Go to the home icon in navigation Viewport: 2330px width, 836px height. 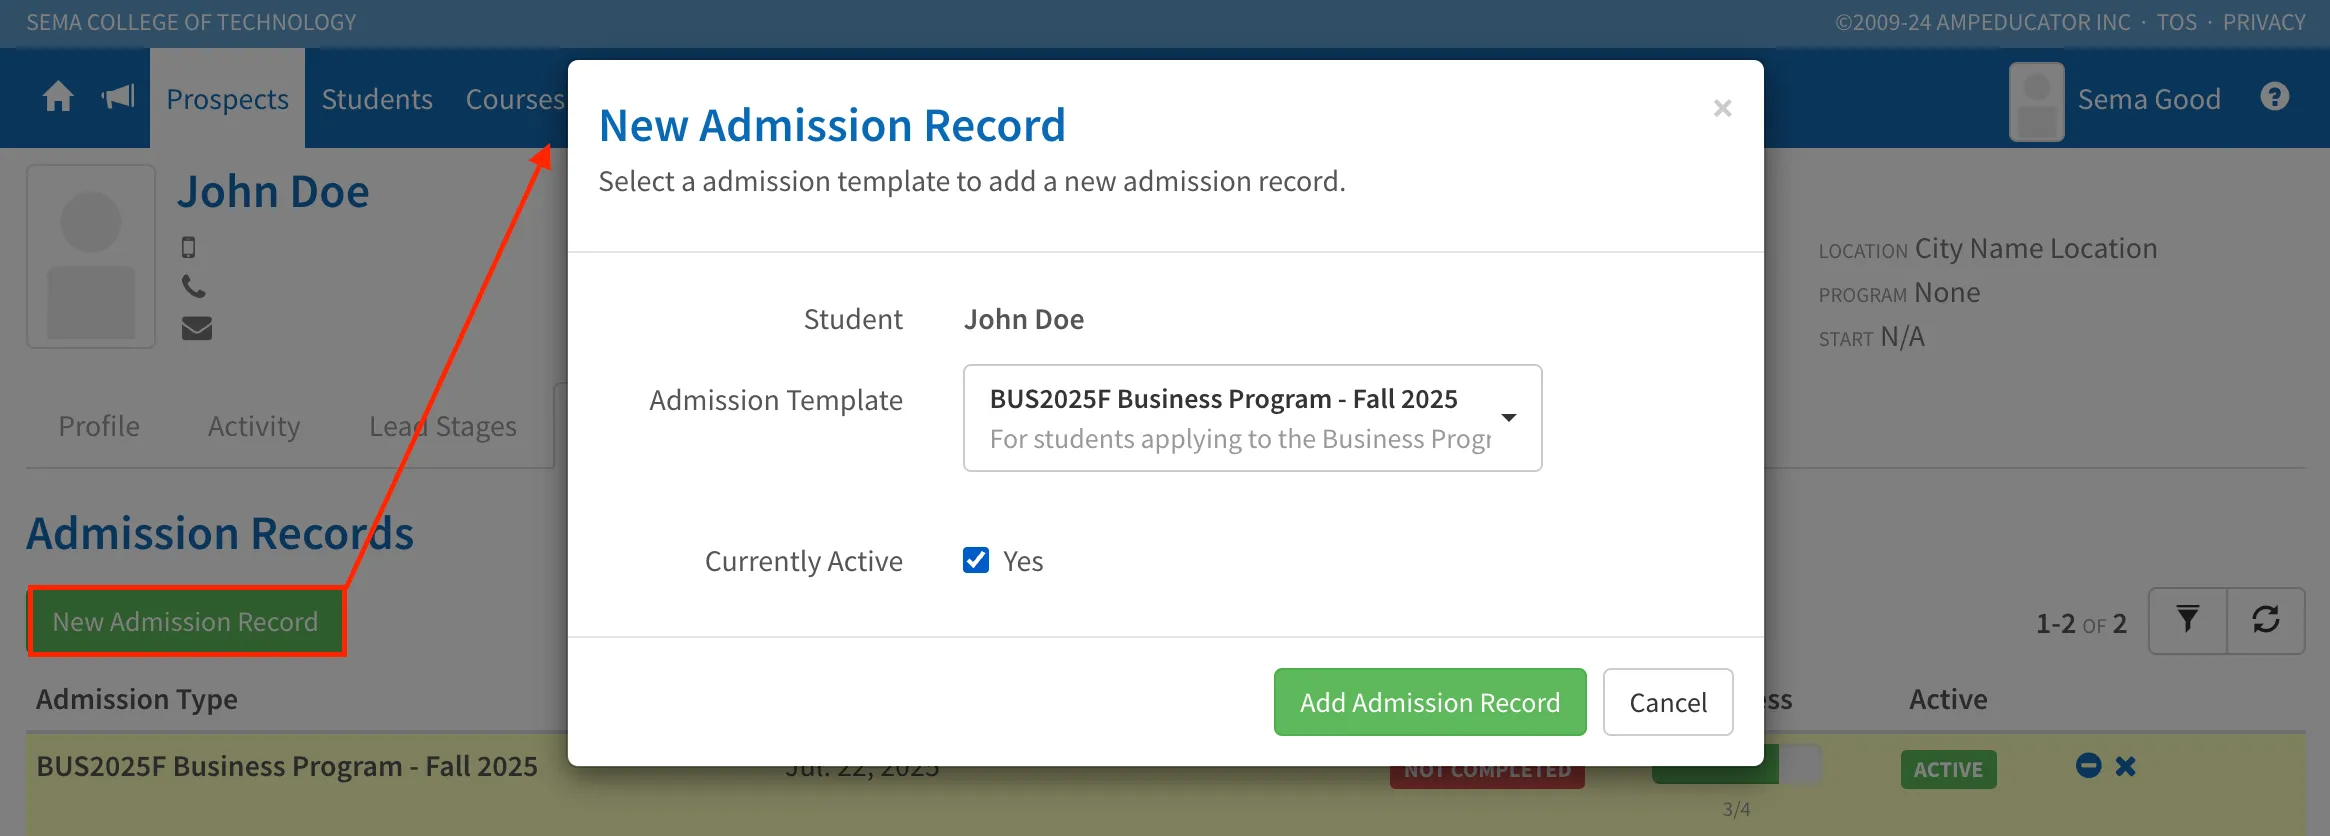[58, 97]
